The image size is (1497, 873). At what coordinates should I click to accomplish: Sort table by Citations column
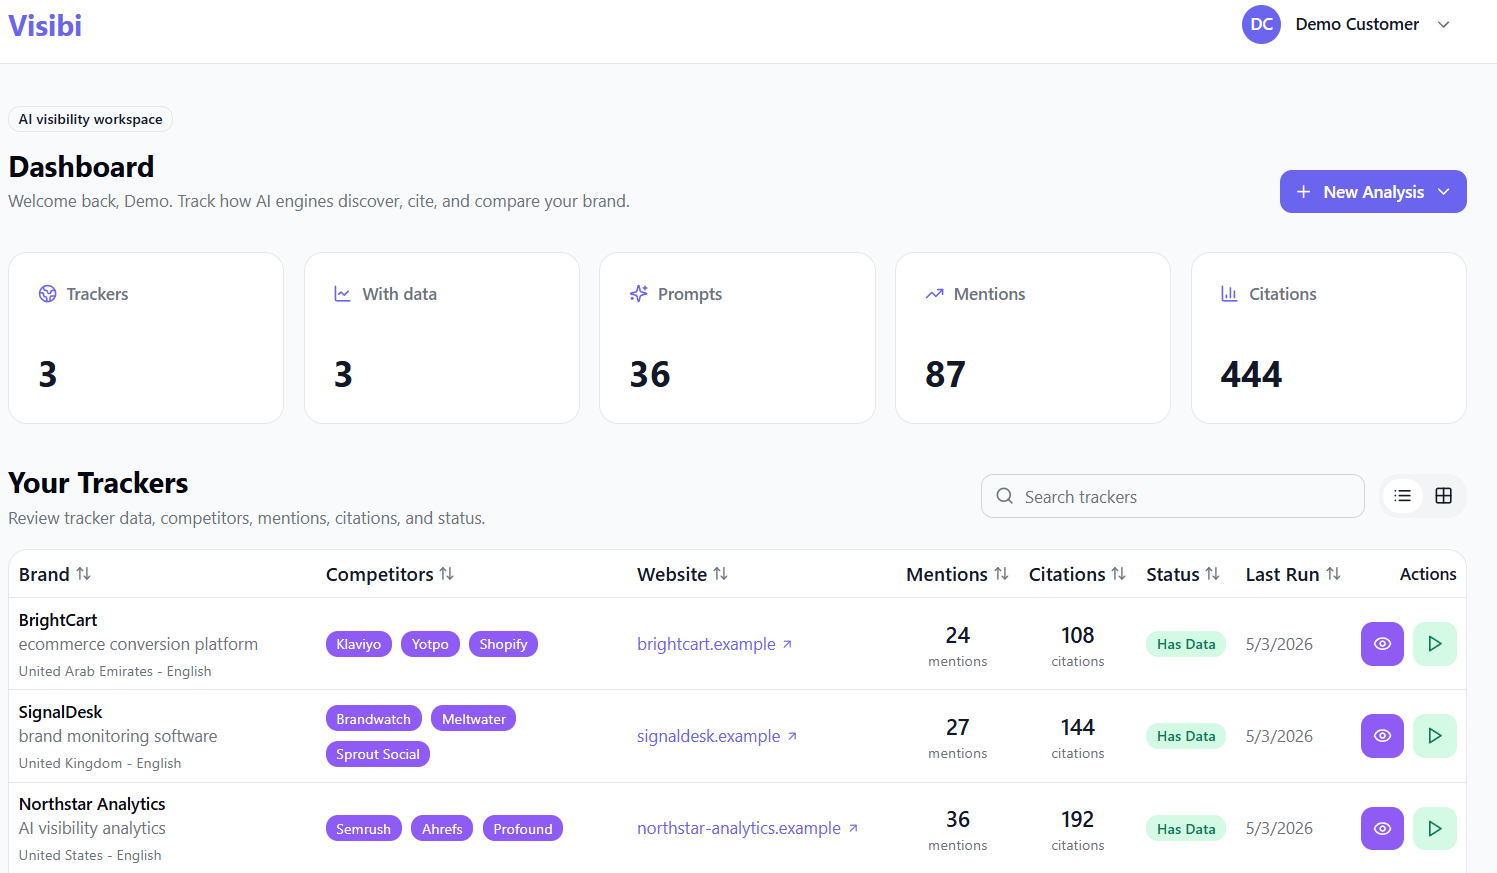(x=1077, y=574)
